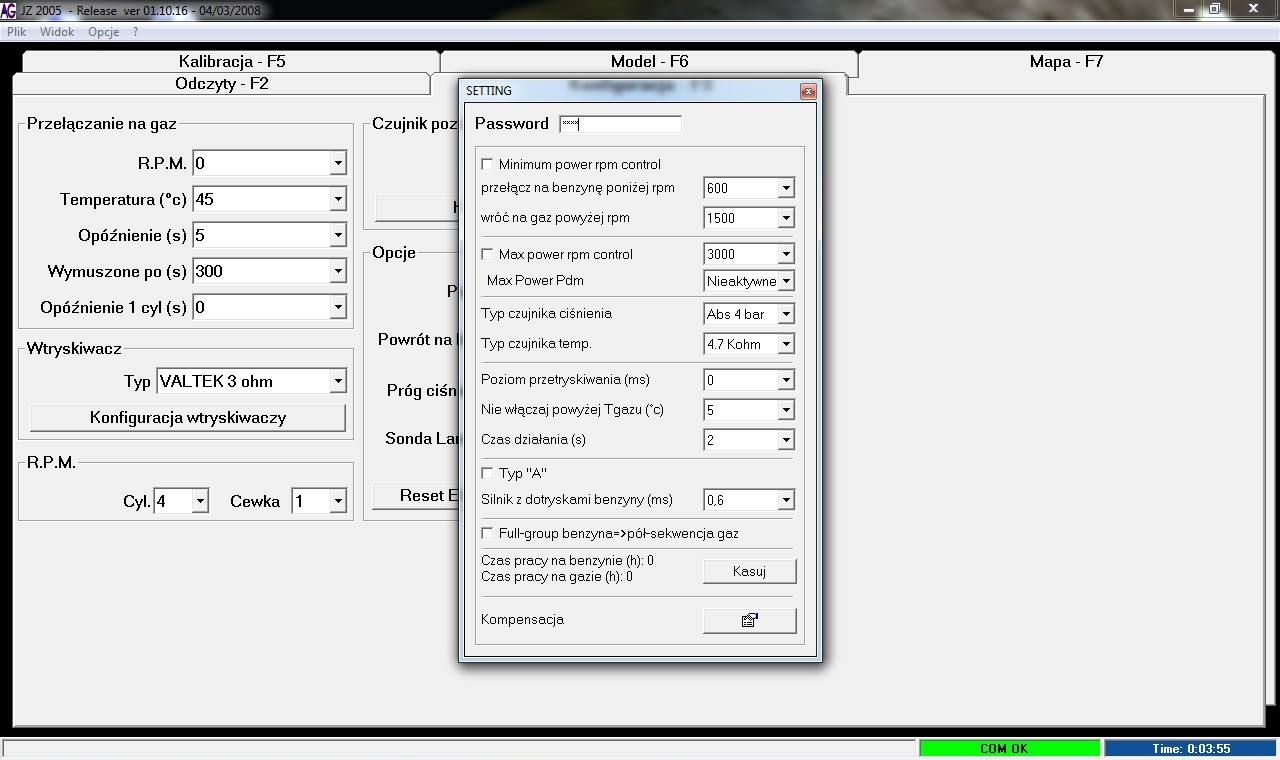Click the Kompensacja icon button
This screenshot has width=1280, height=760.
point(749,620)
